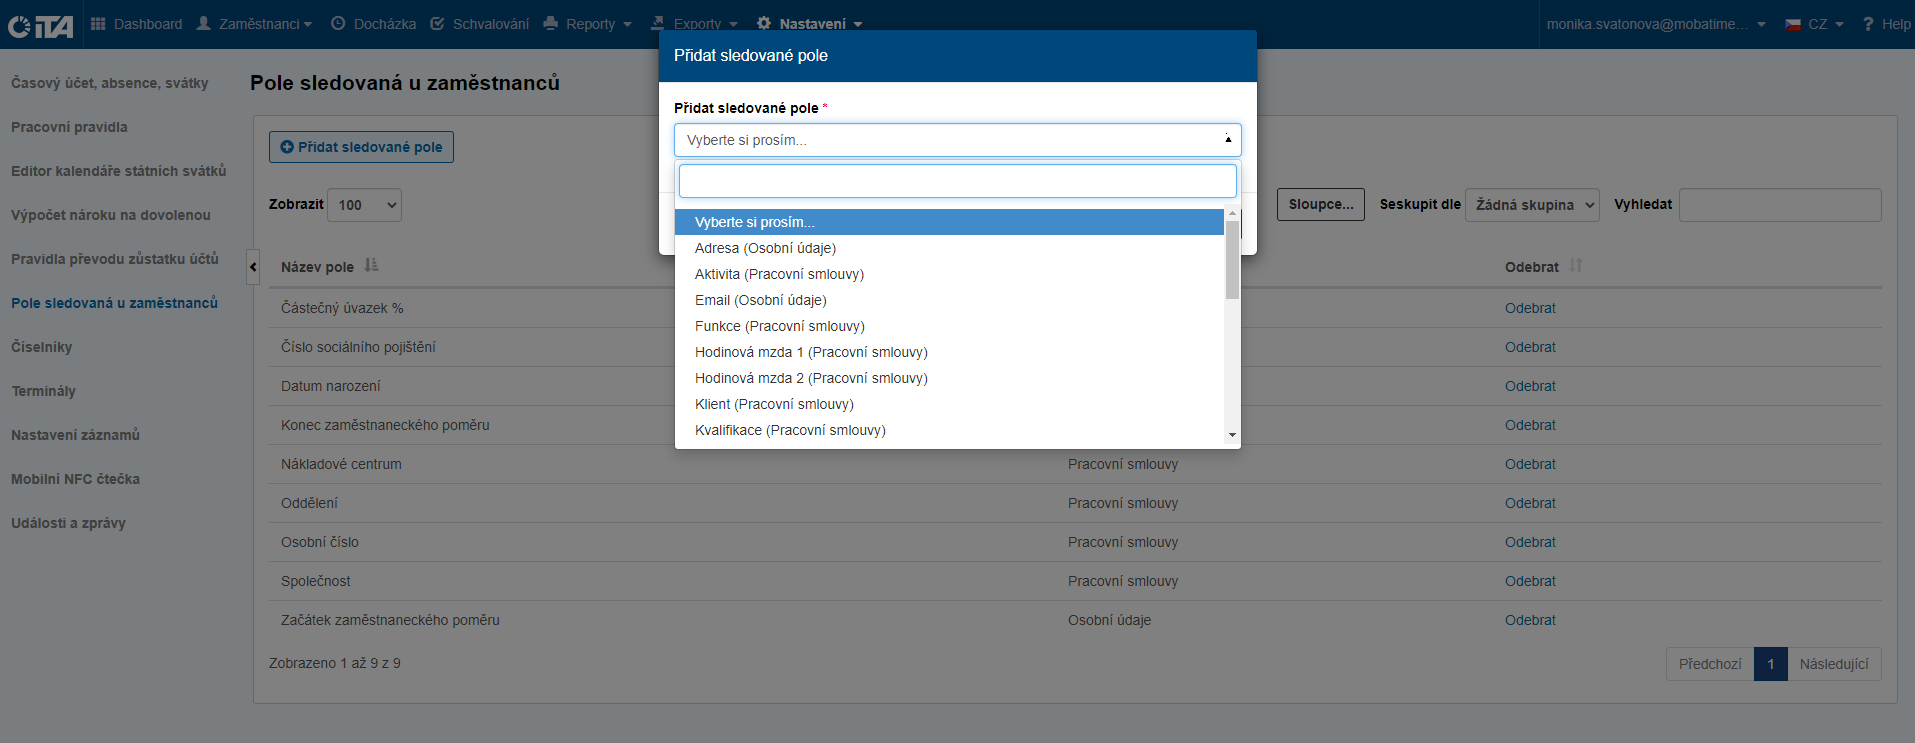Screen dimensions: 1915x743
Task: Open the Reporty menu
Action: 588,24
